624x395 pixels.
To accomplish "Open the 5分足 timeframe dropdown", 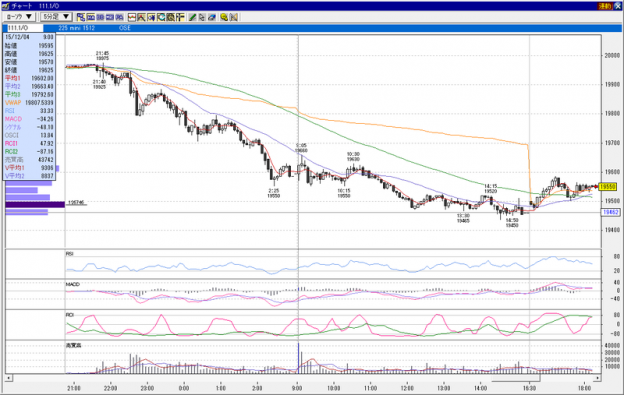I will point(56,17).
